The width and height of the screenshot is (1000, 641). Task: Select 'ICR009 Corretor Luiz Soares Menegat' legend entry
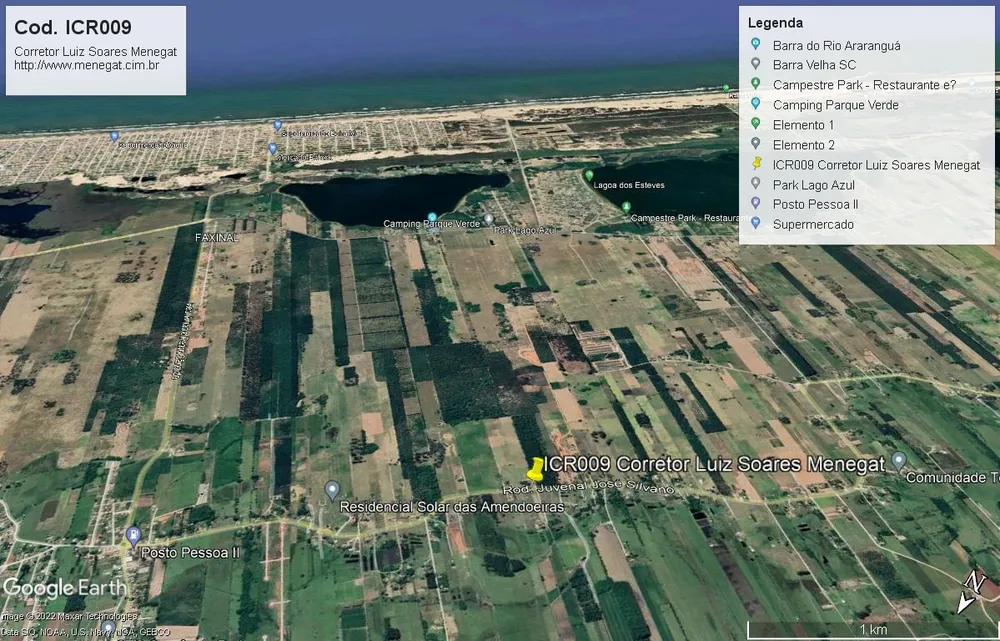click(876, 165)
